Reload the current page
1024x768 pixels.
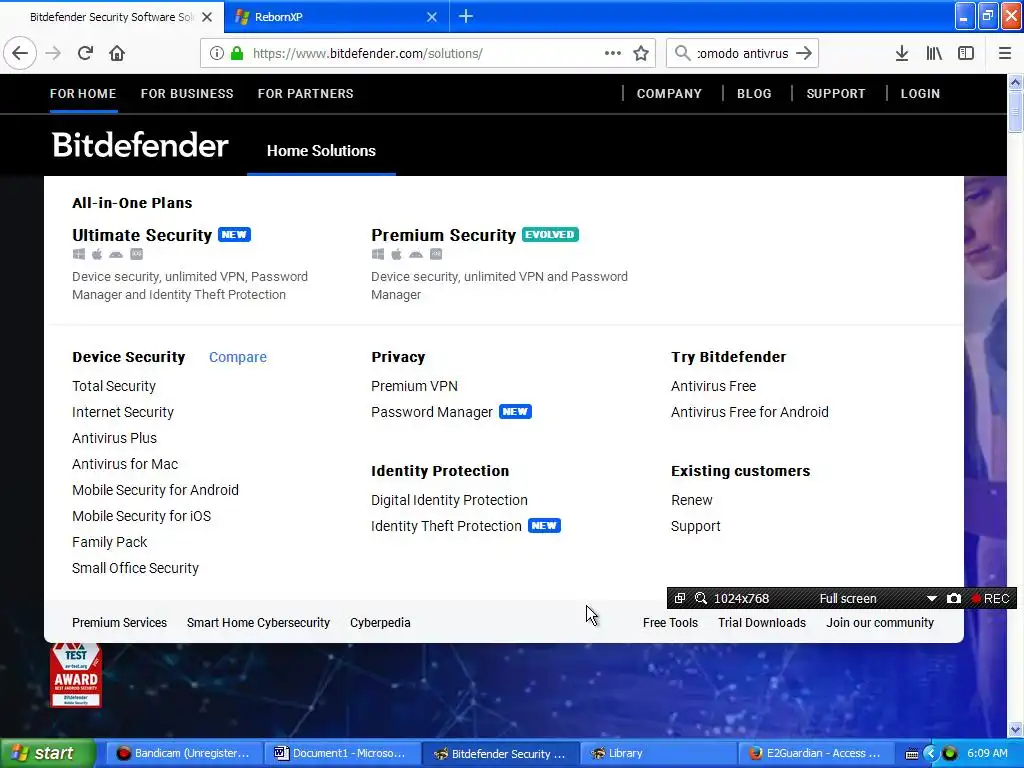(85, 53)
